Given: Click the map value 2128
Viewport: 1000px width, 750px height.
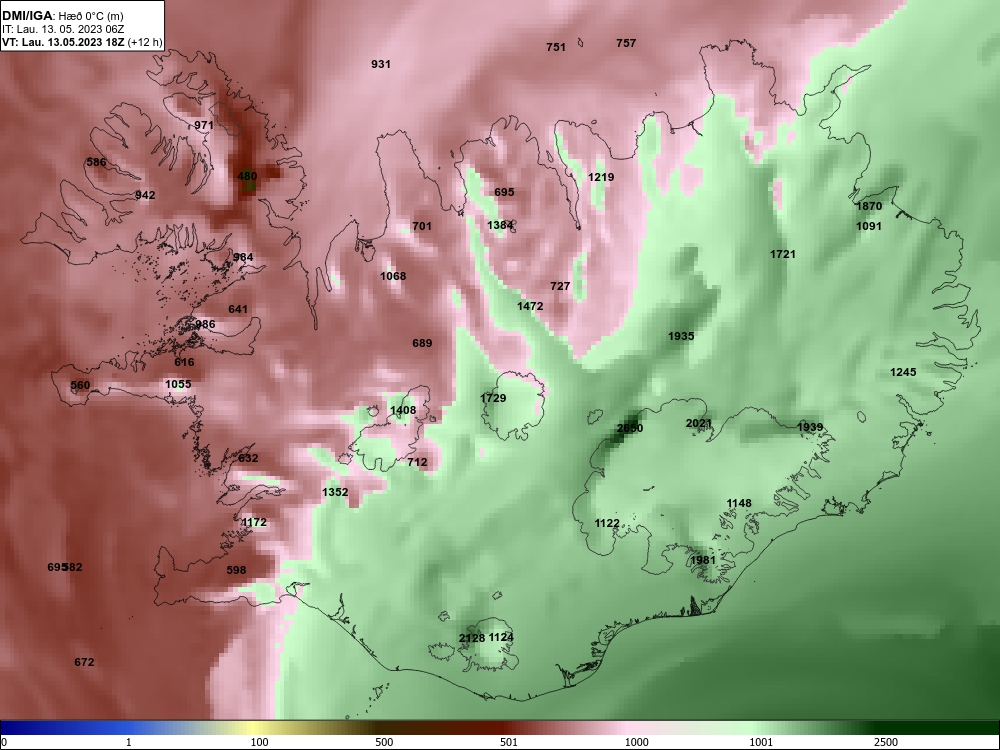Looking at the screenshot, I should pos(472,638).
